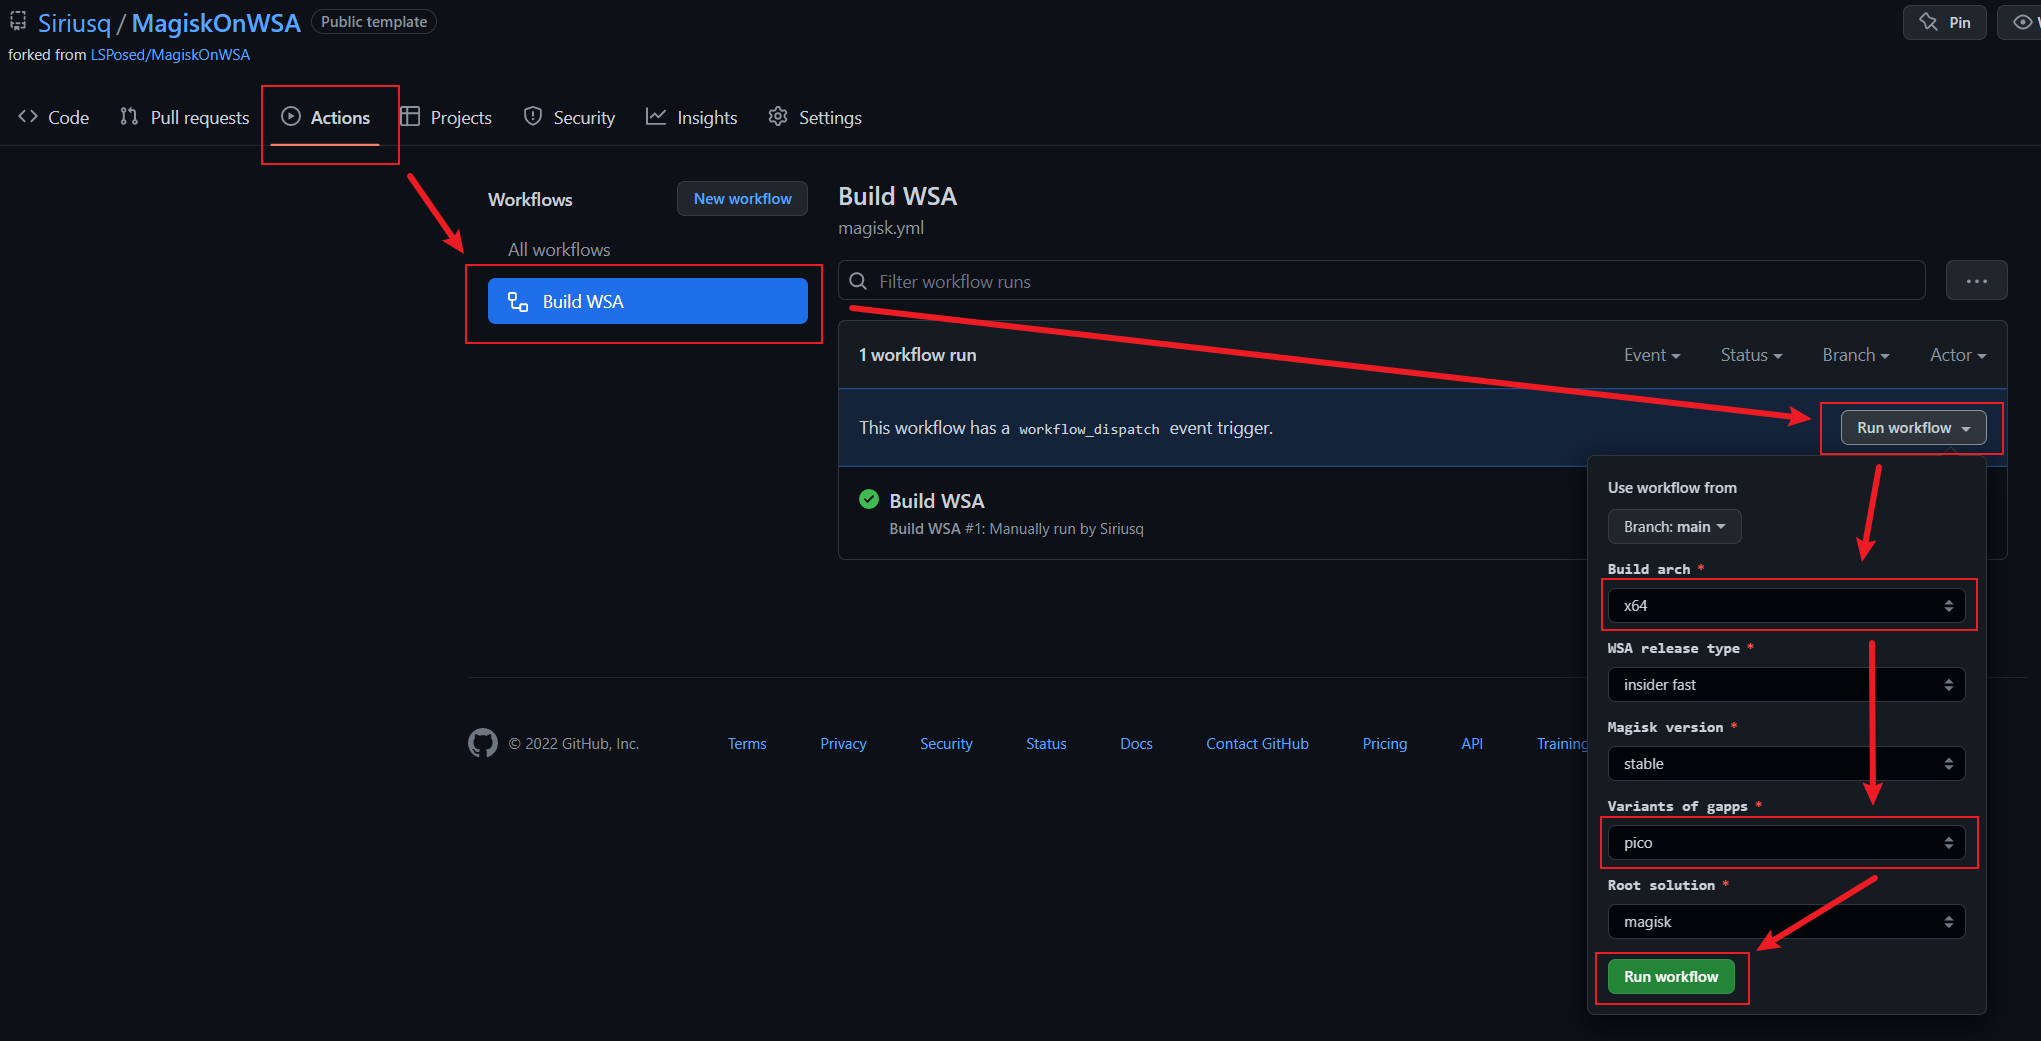This screenshot has height=1041, width=2041.
Task: Open the LSPosed/MagiskOnWSA fork source link
Action: (170, 55)
